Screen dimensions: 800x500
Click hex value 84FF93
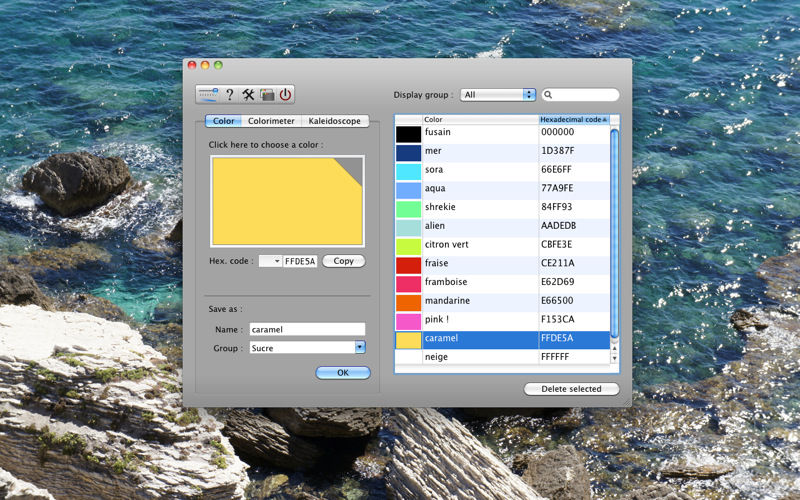point(557,207)
